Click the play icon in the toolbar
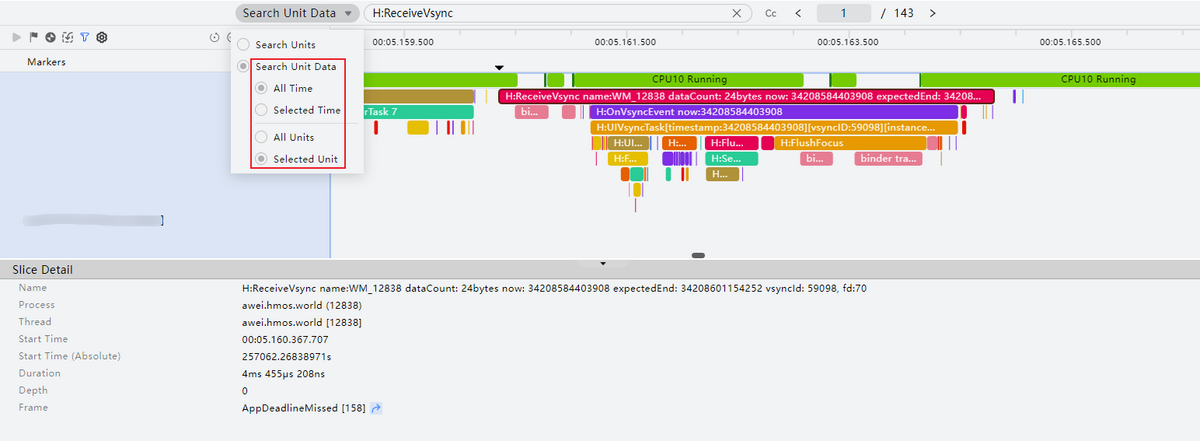The height and width of the screenshot is (441, 1200). tap(16, 37)
